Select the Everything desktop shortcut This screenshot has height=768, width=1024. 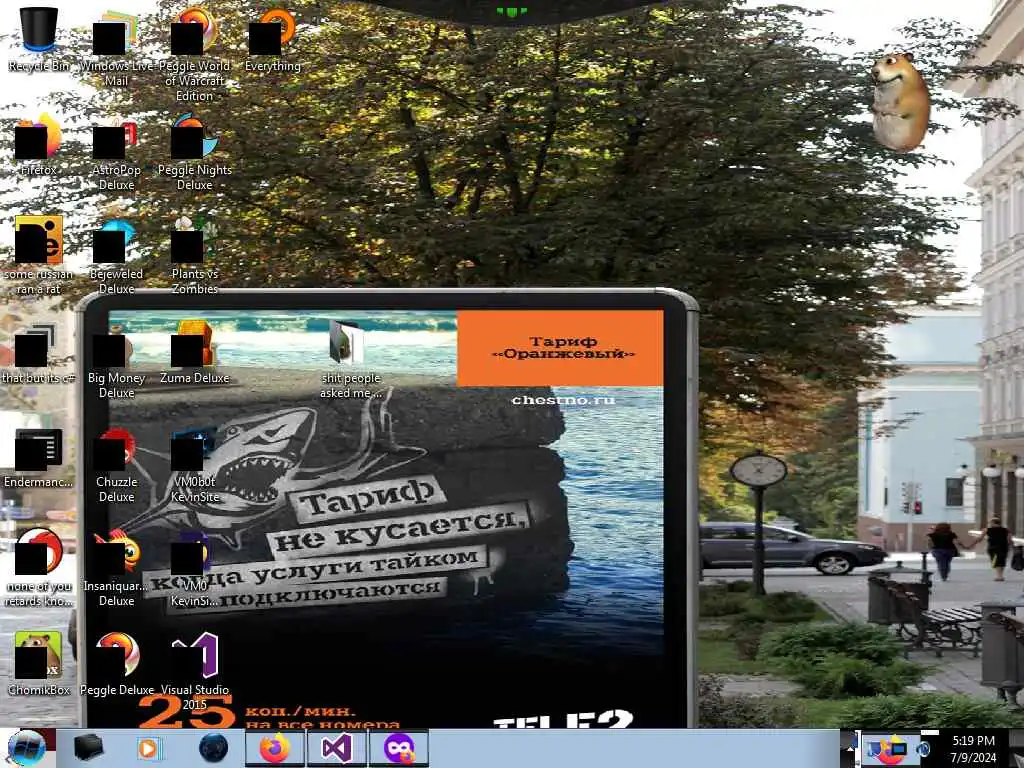pos(272,39)
